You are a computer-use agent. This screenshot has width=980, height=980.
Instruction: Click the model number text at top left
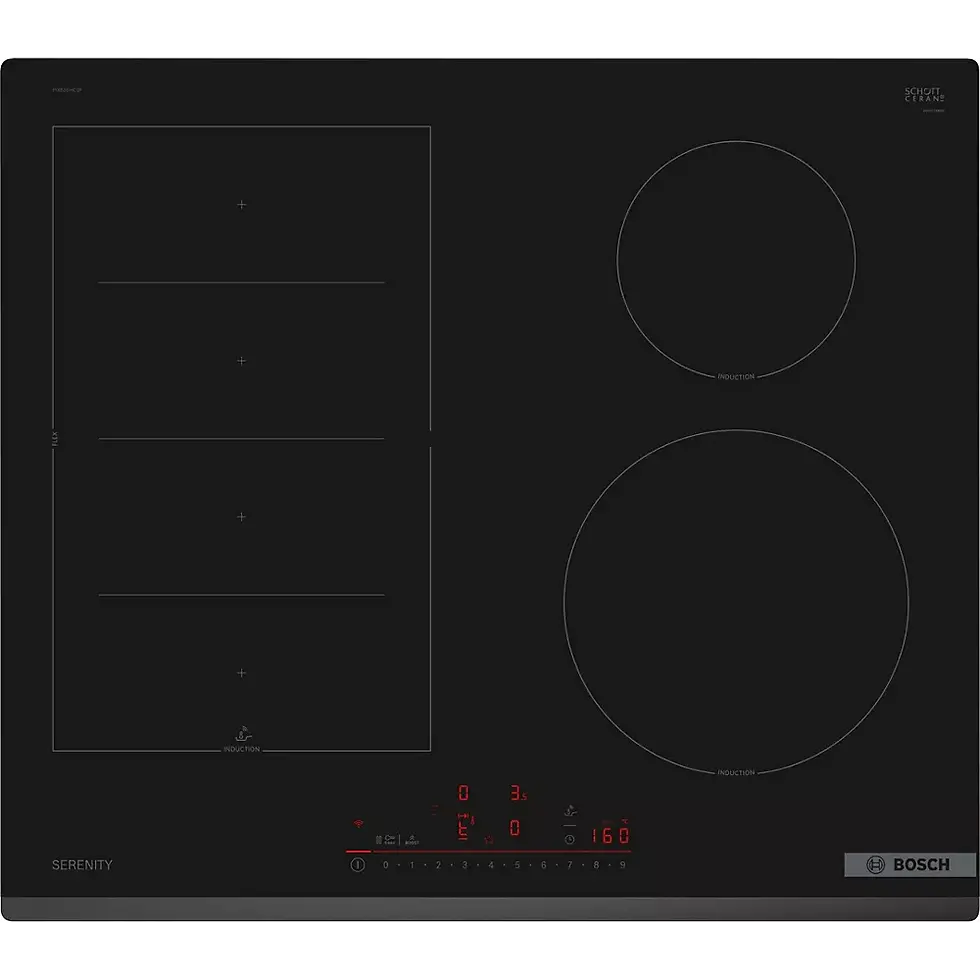(x=67, y=90)
